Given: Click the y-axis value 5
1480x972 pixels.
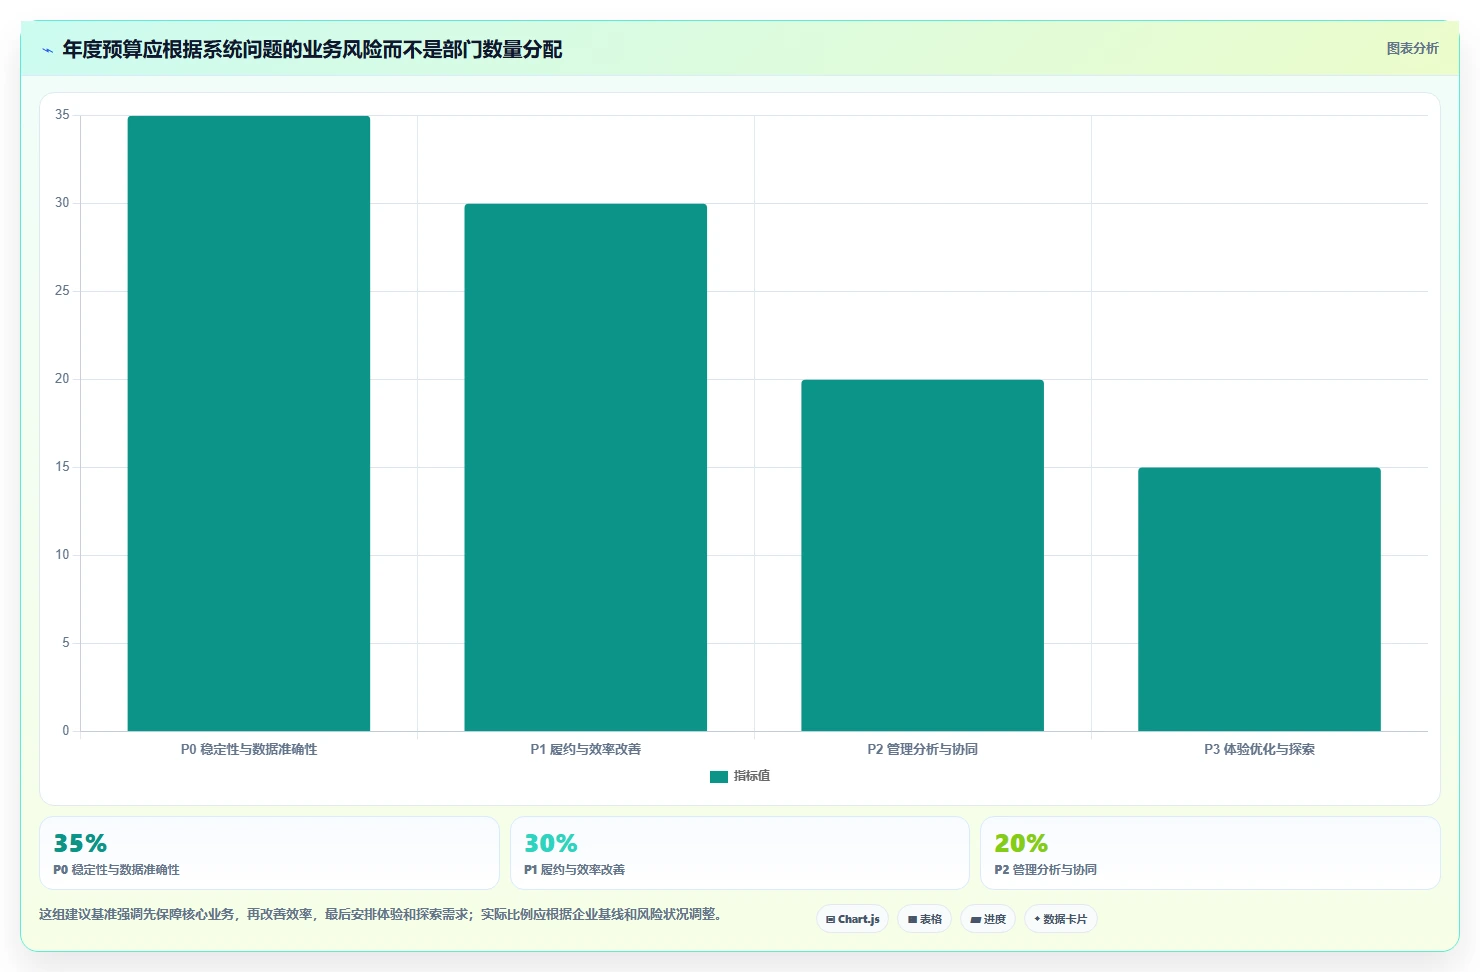Looking at the screenshot, I should click(66, 643).
